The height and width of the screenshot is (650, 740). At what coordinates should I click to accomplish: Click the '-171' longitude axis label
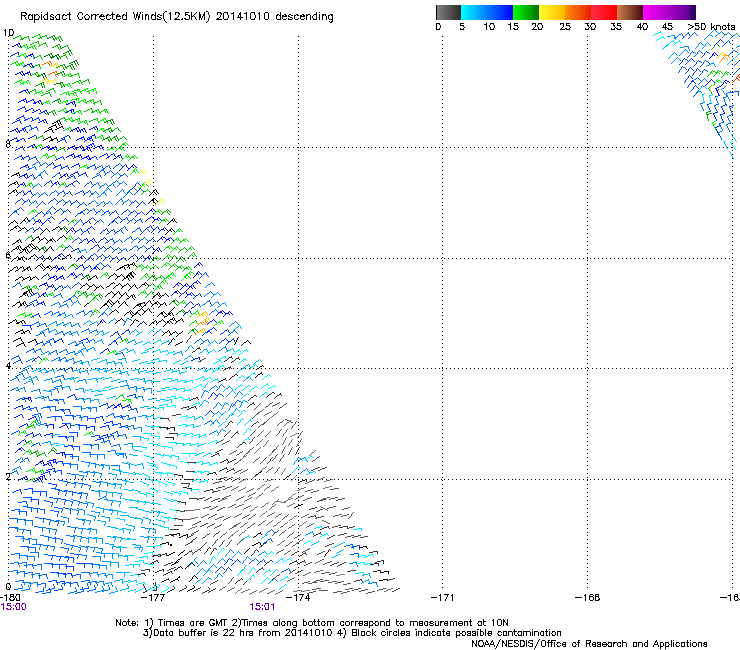443,598
